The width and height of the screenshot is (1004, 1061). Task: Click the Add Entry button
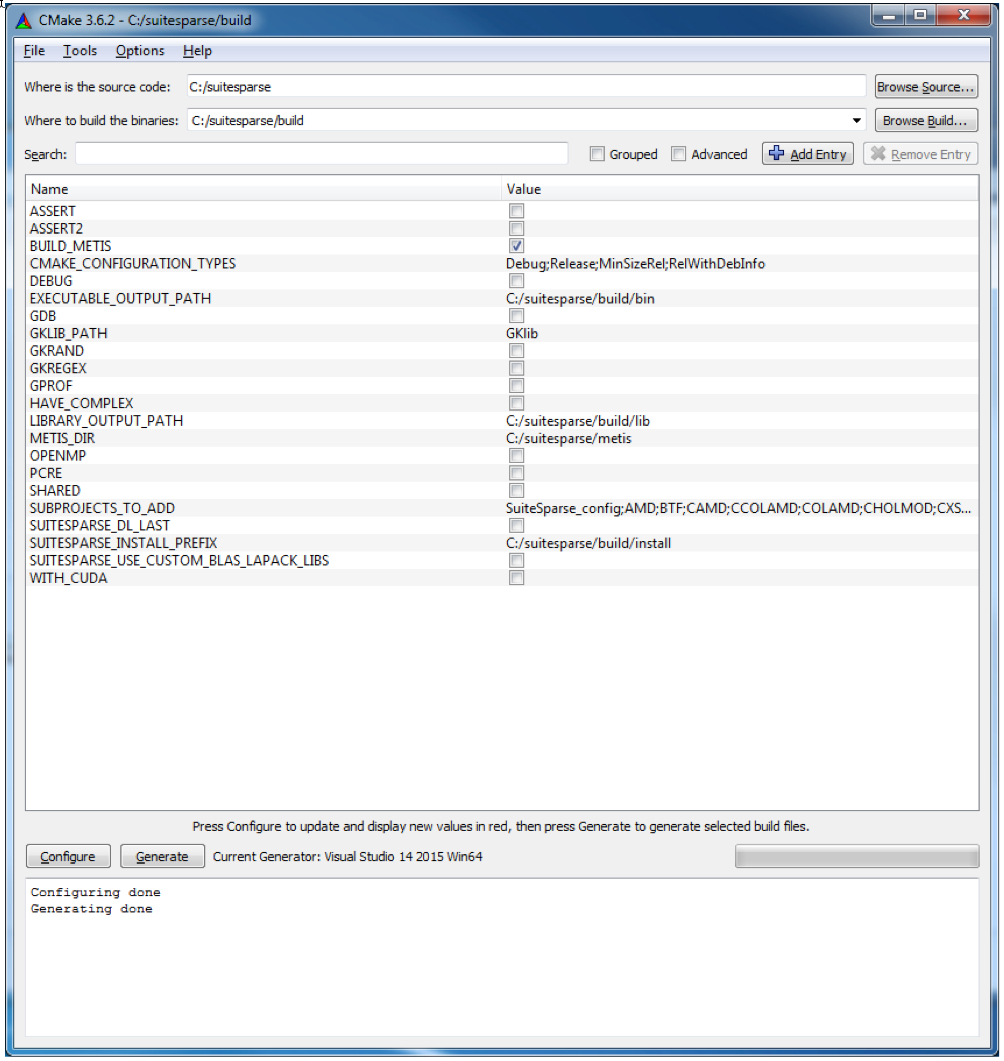(810, 154)
